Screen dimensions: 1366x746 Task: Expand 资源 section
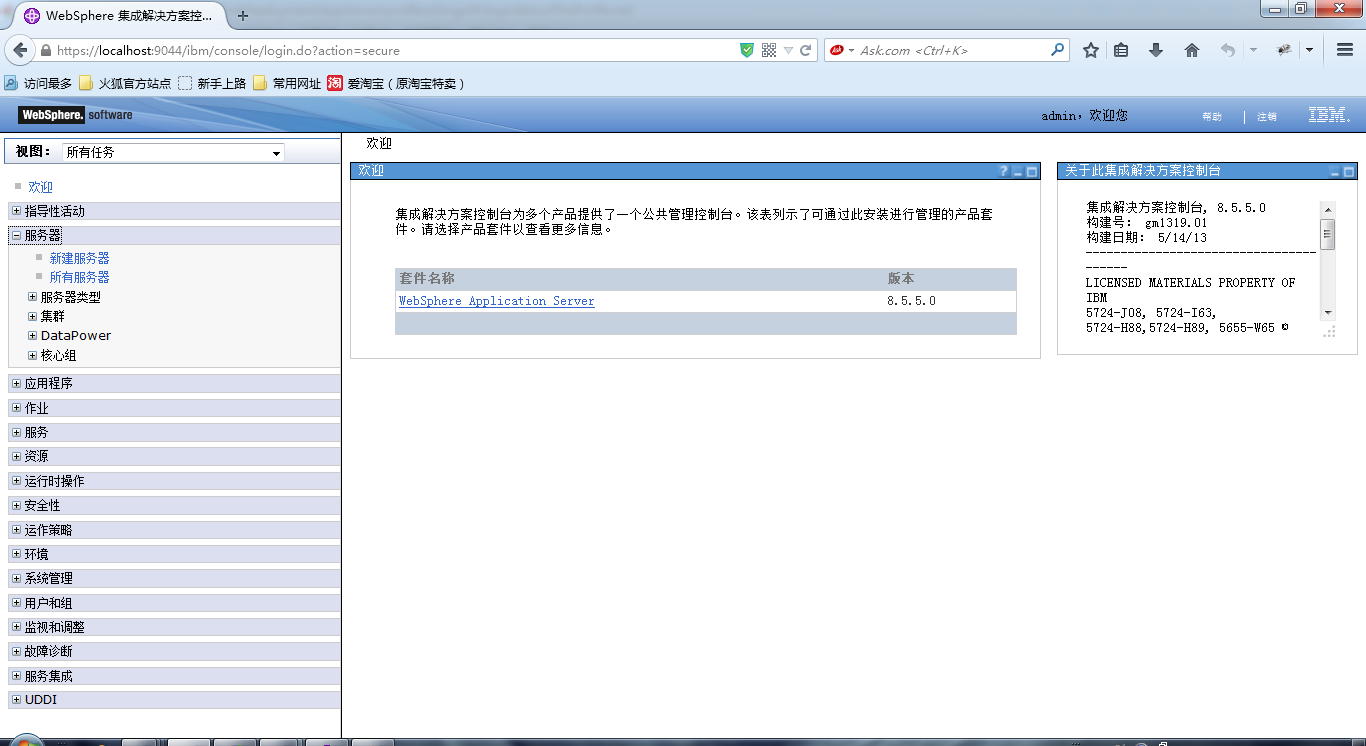[x=15, y=456]
